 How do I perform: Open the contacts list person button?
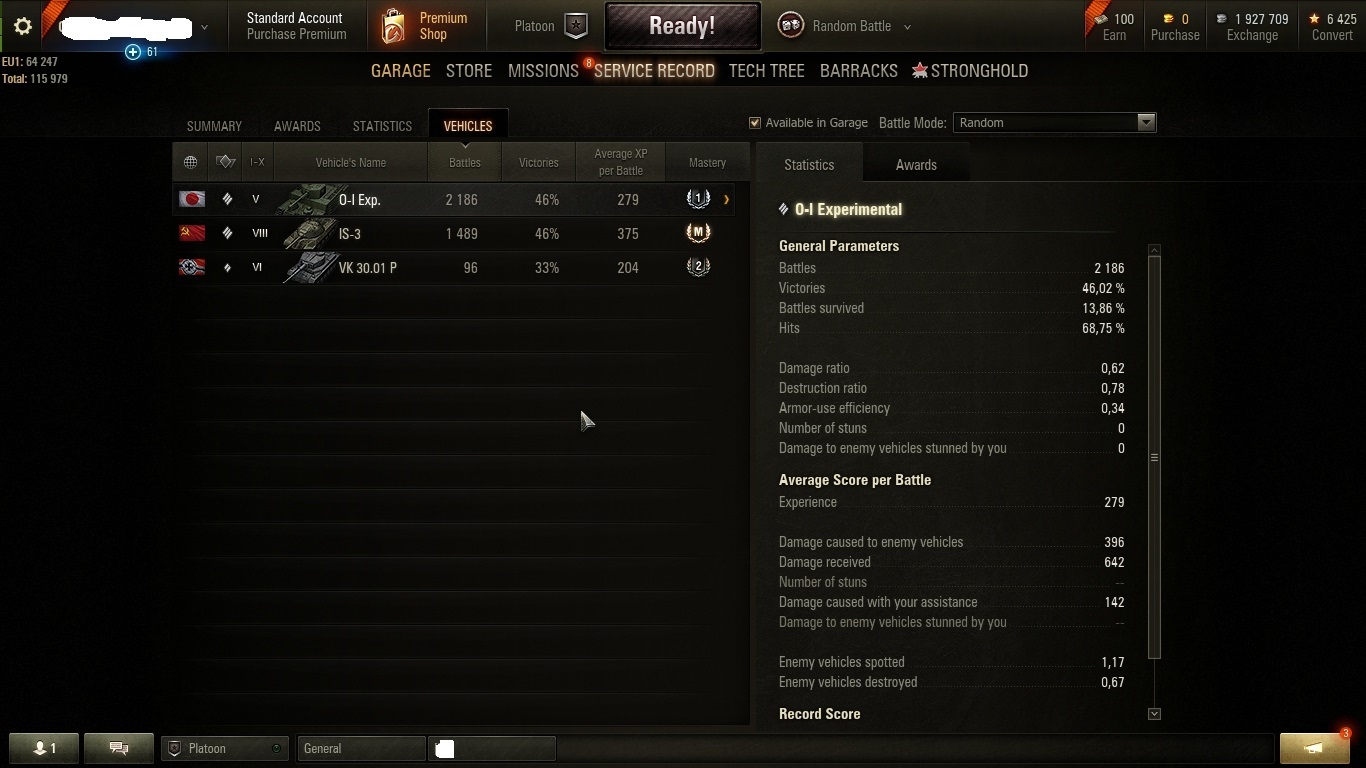click(x=44, y=748)
